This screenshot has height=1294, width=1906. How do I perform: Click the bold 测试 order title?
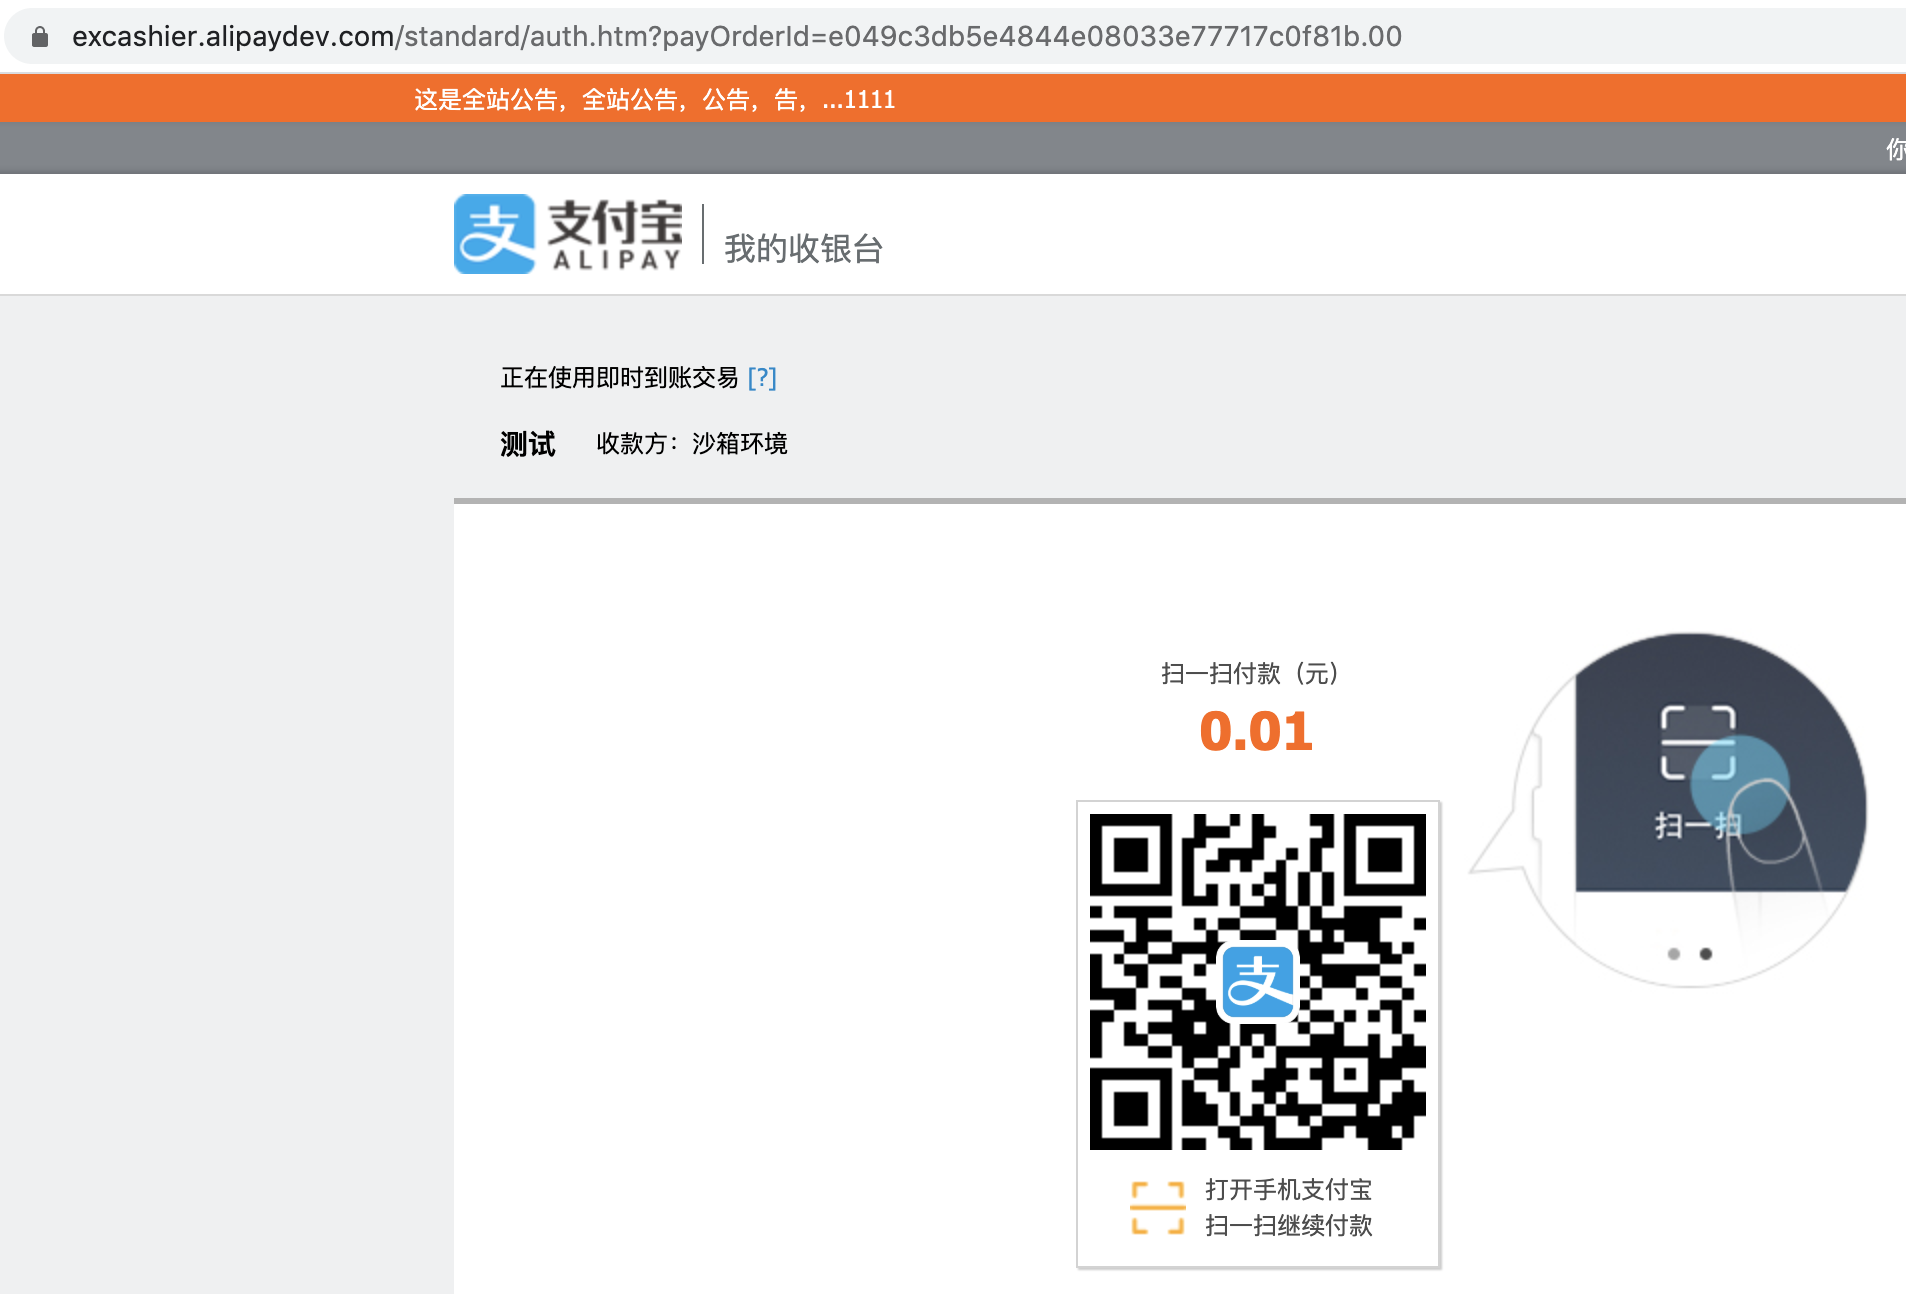(528, 444)
